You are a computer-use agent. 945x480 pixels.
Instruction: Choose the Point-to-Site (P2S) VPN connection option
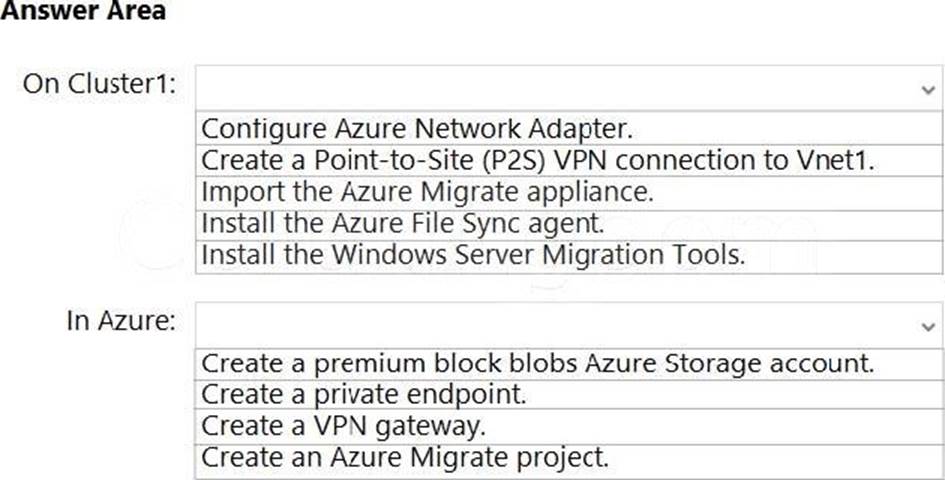(538, 160)
